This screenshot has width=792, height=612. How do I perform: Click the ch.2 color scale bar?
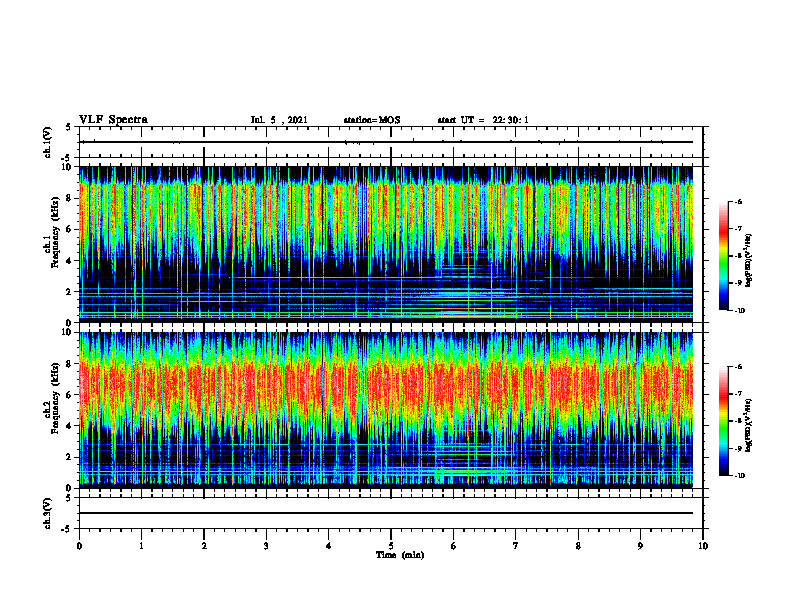point(724,421)
